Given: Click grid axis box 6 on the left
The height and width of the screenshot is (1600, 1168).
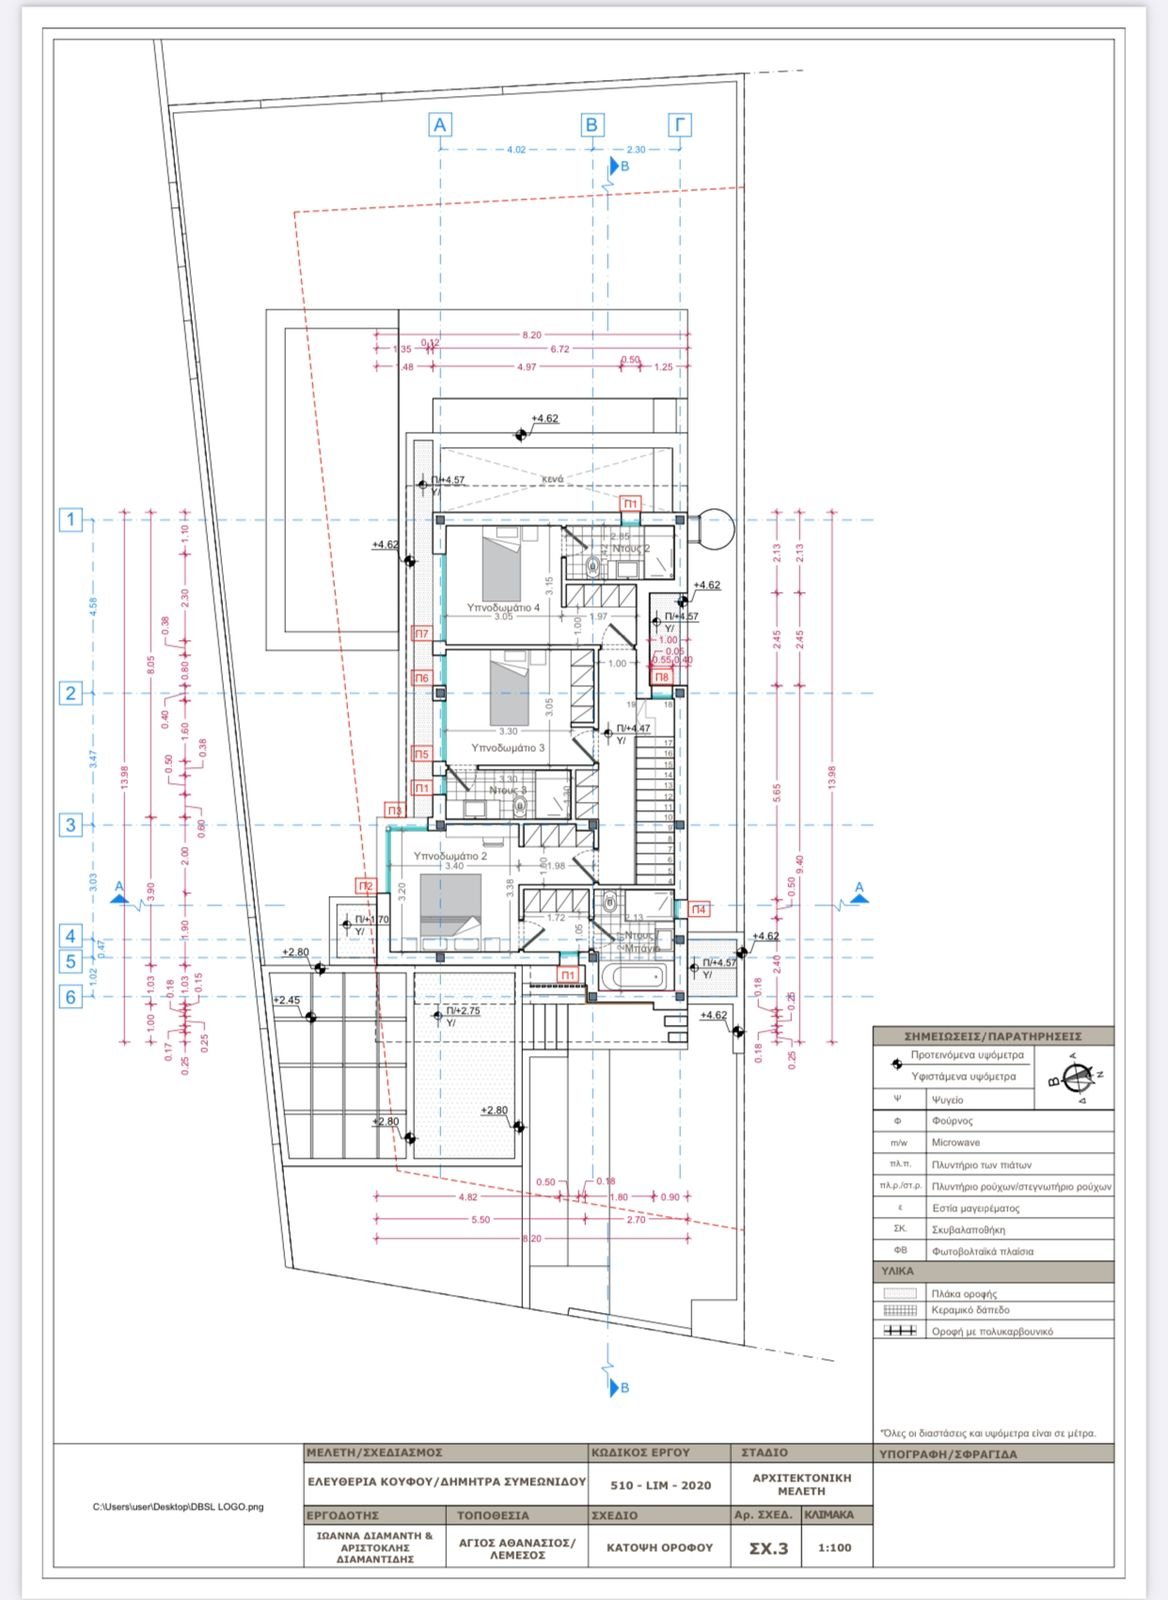Looking at the screenshot, I should pyautogui.click(x=70, y=997).
